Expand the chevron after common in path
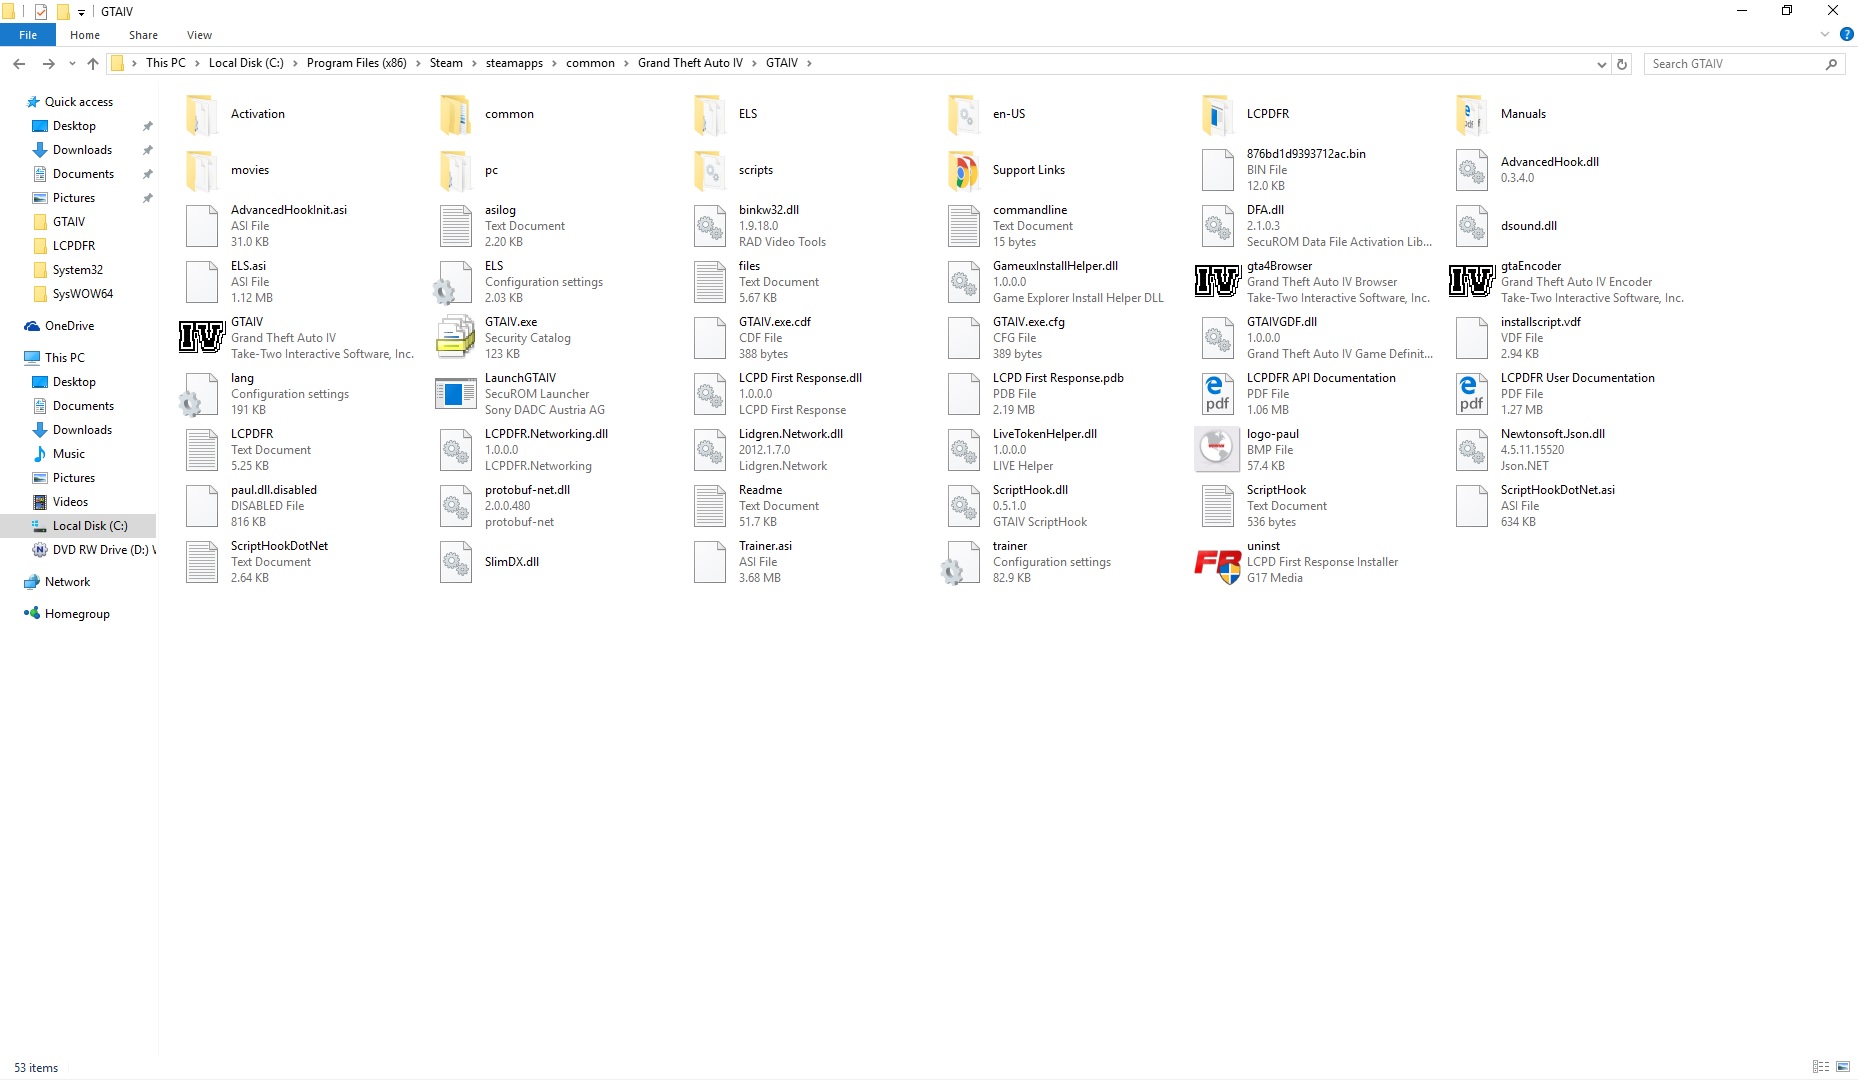The height and width of the screenshot is (1080, 1858). tap(627, 63)
